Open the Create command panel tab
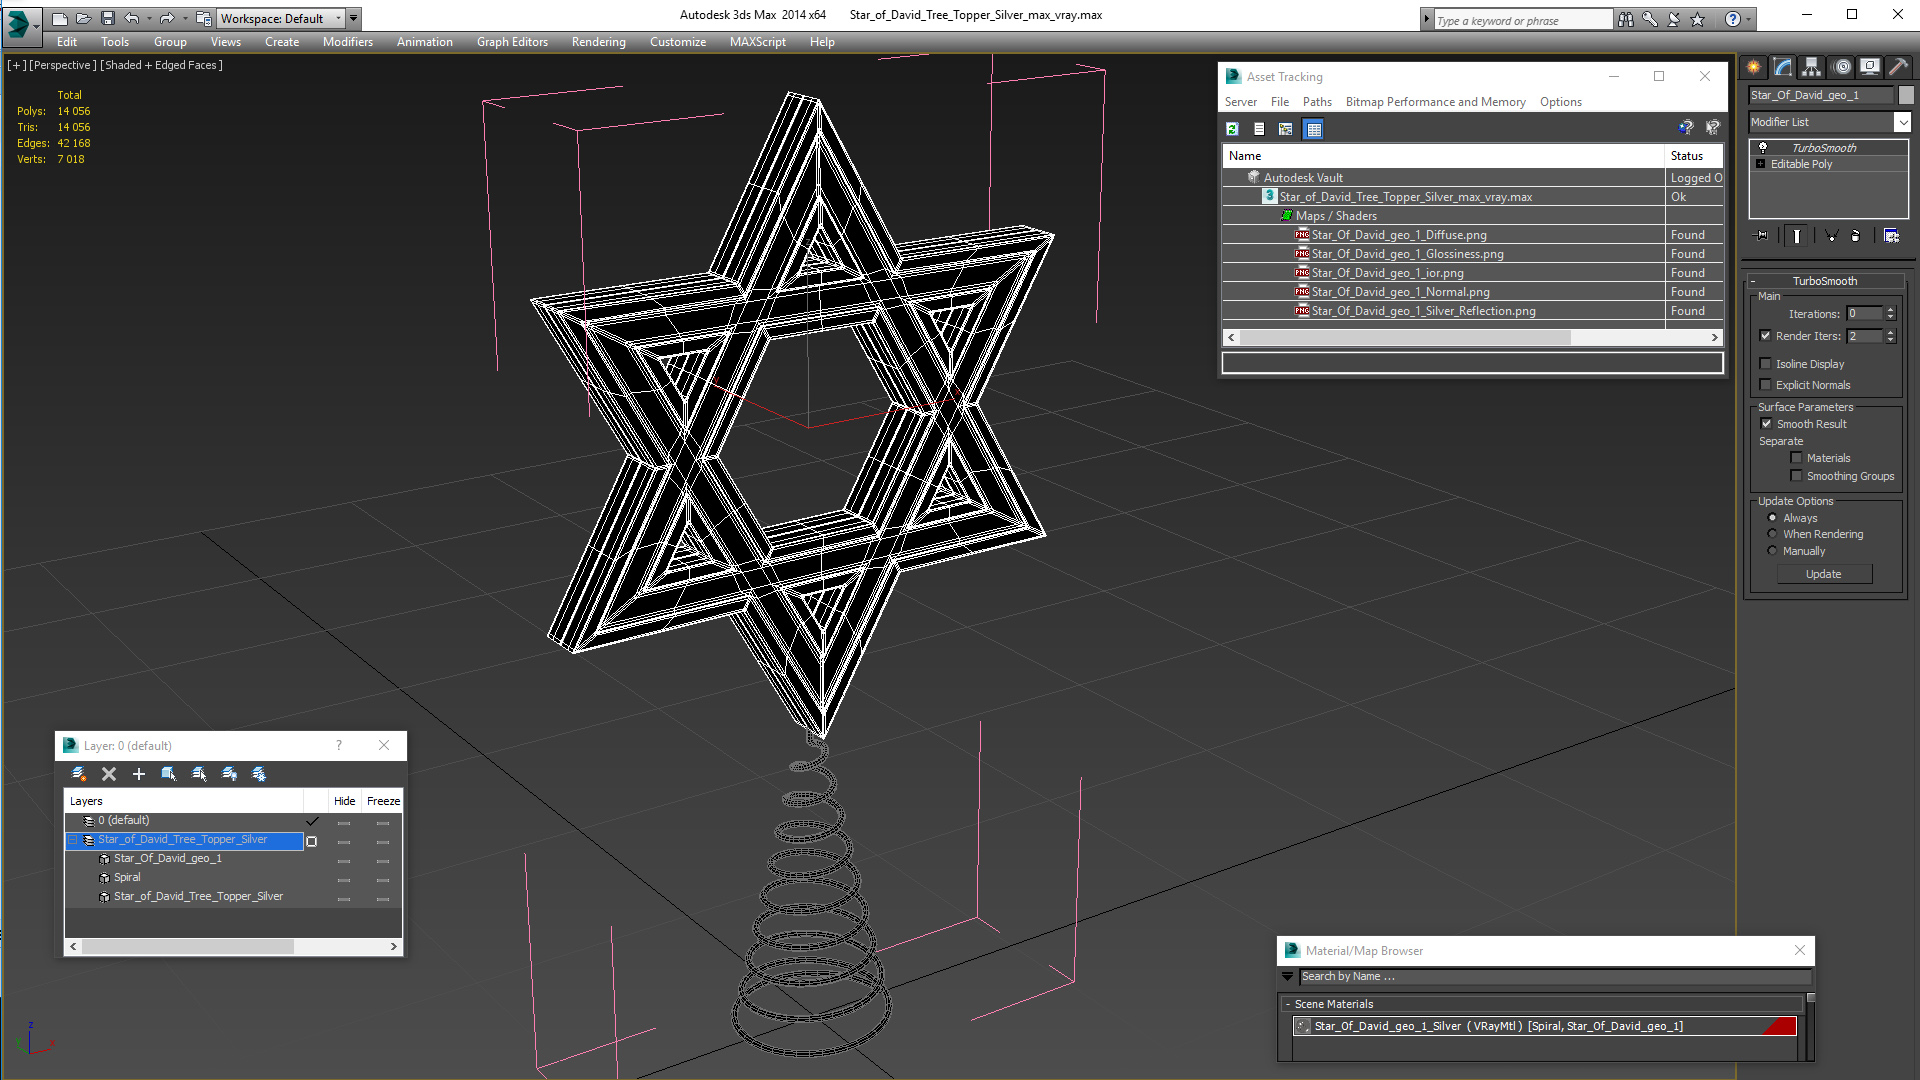Image resolution: width=1920 pixels, height=1080 pixels. click(1754, 67)
